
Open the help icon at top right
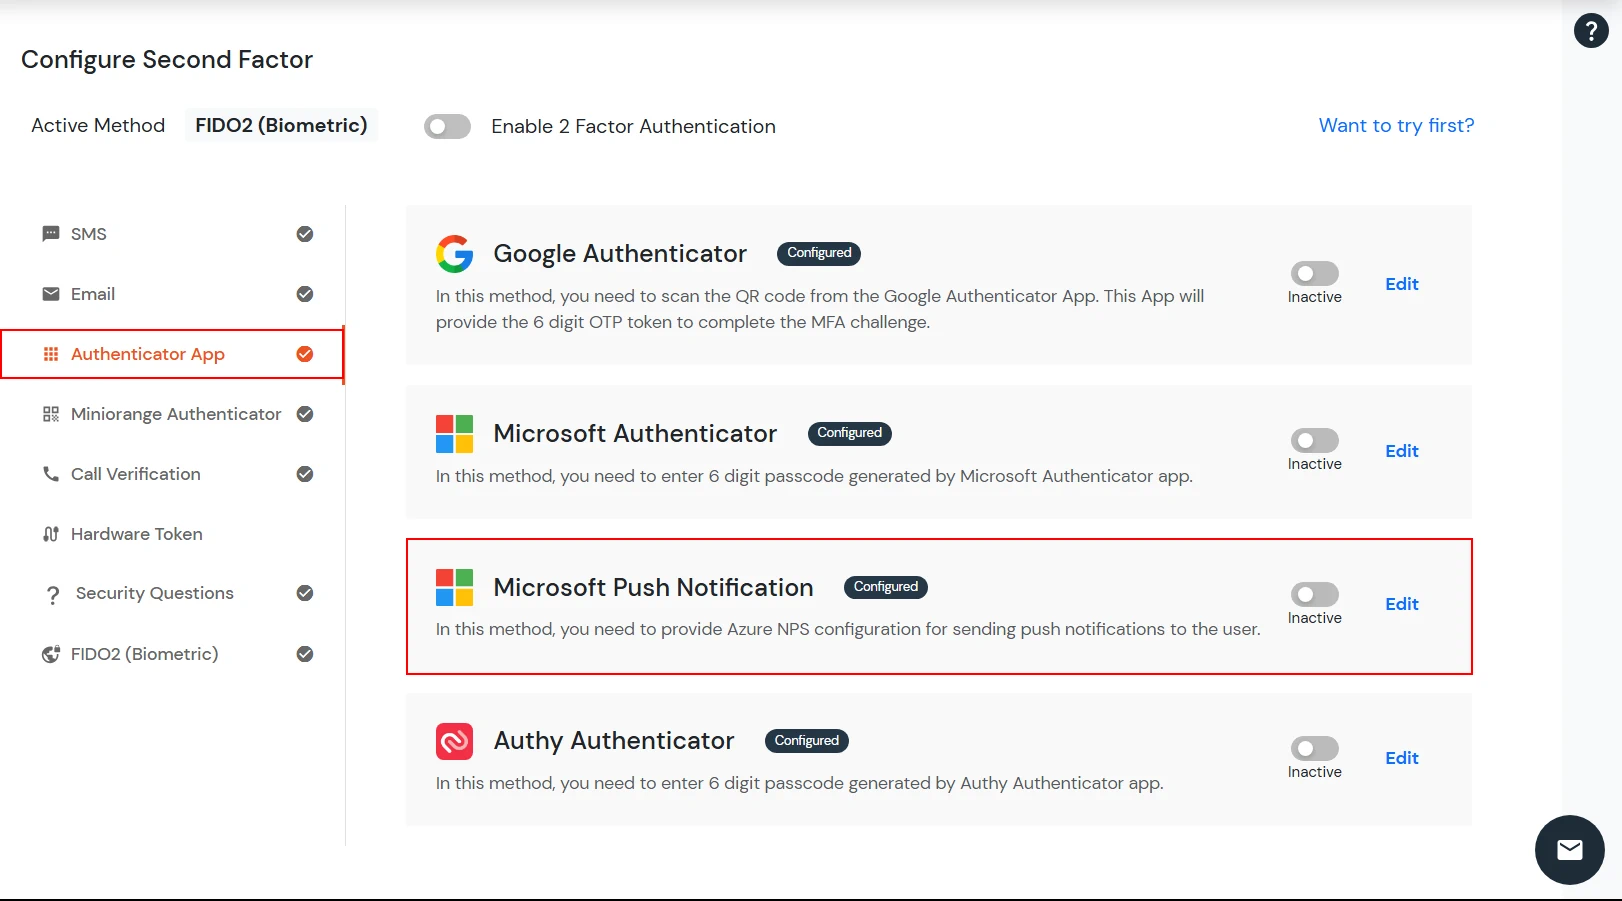point(1591,30)
